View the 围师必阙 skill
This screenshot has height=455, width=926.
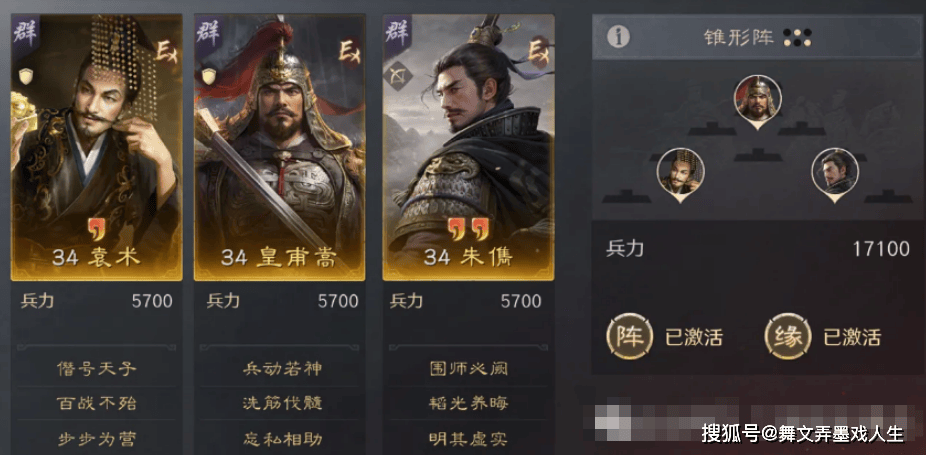coord(468,369)
